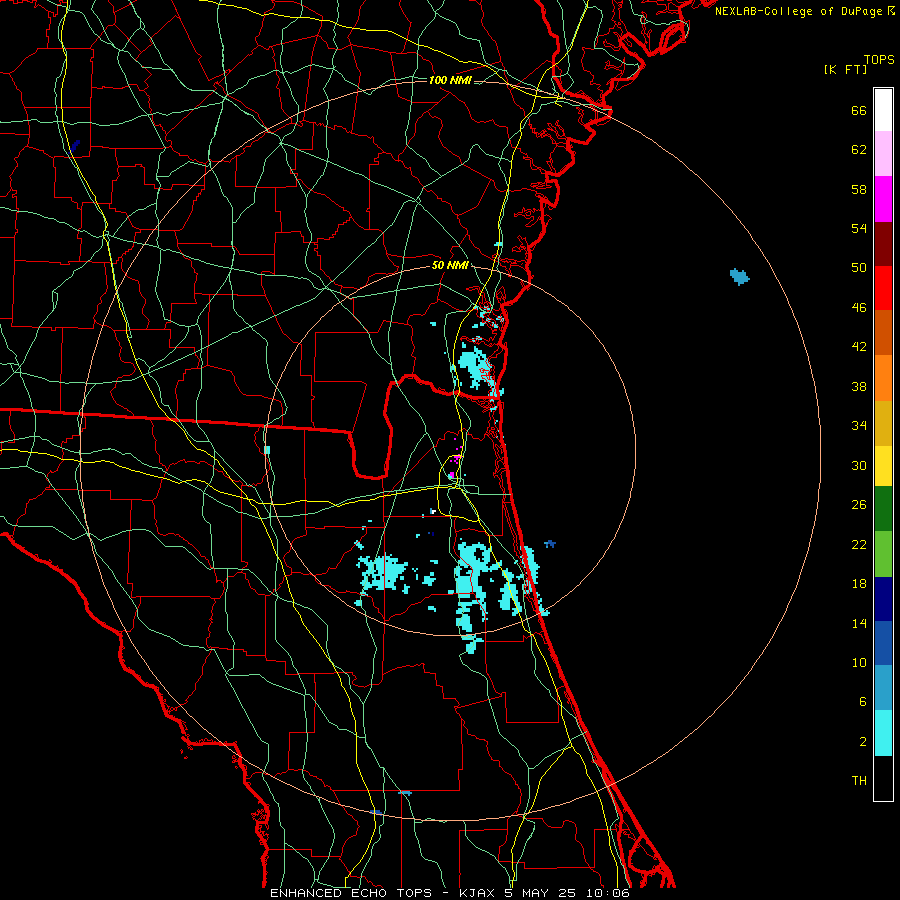The width and height of the screenshot is (900, 900).
Task: Select the bright orange legend swatch
Action: 883,378
